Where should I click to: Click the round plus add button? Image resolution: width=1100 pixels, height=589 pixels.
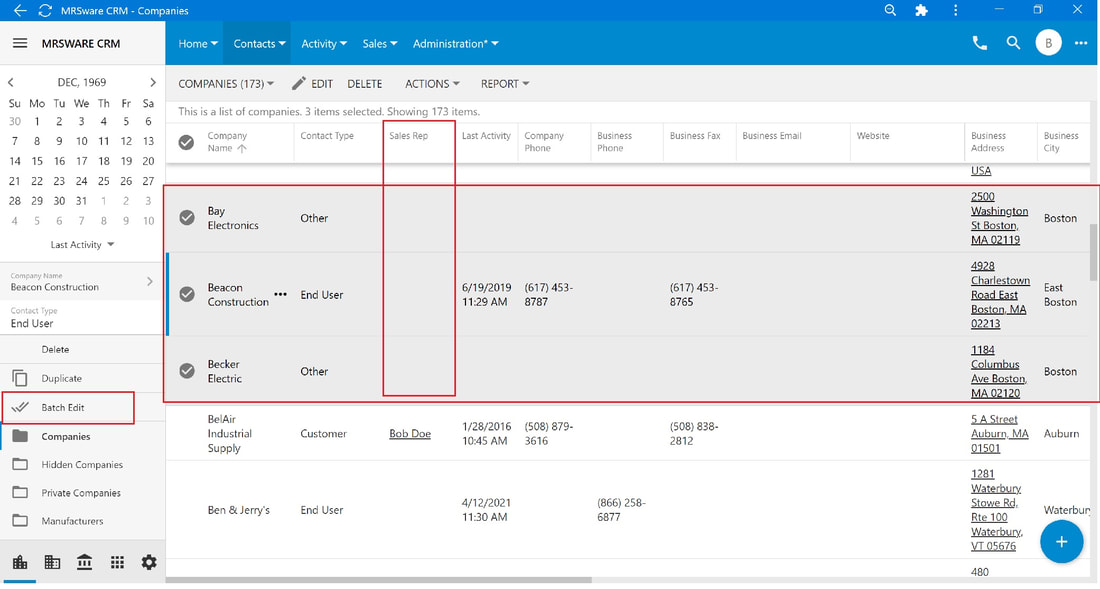[x=1061, y=541]
